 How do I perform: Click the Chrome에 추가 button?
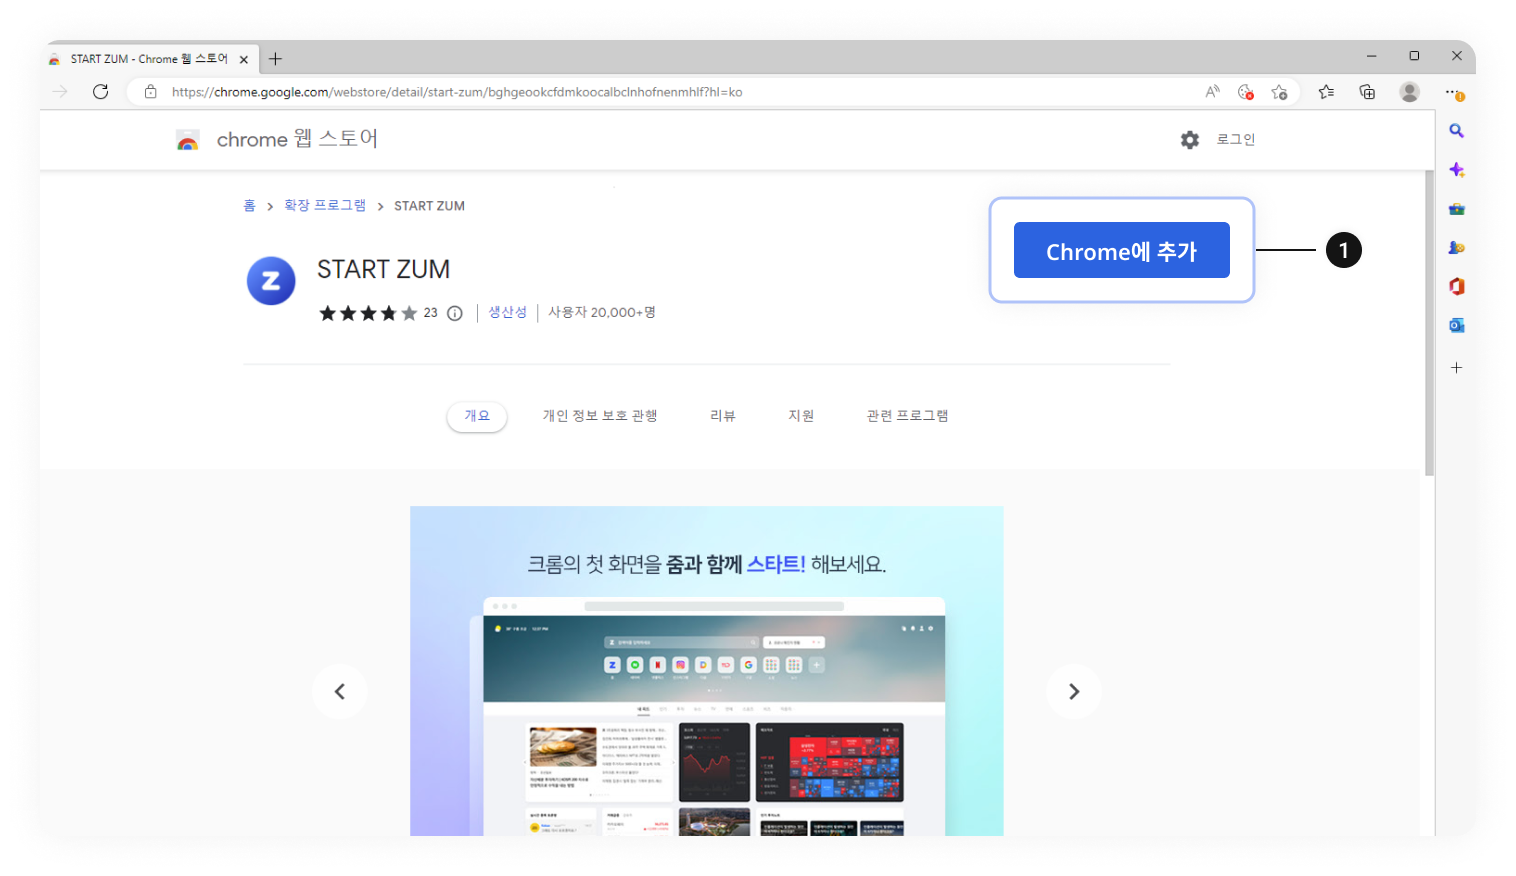tap(1121, 250)
